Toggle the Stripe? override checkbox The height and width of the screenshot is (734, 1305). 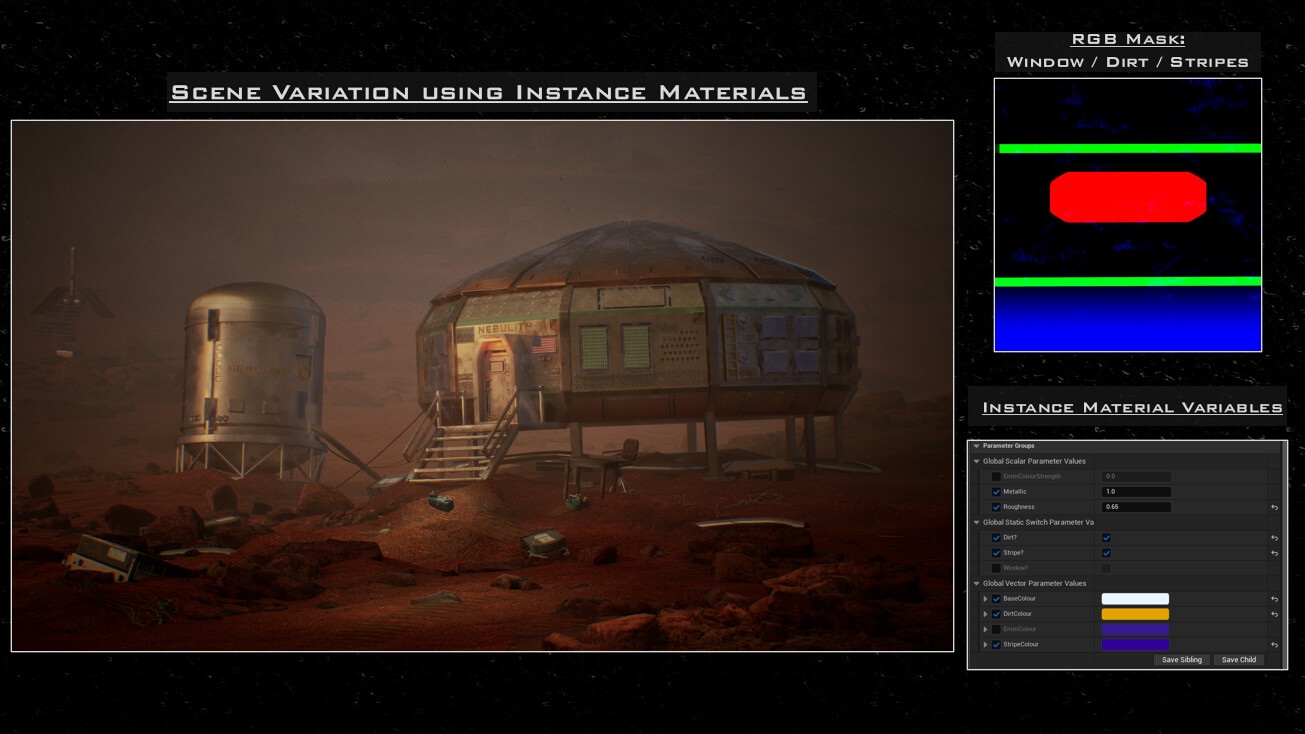coord(996,553)
